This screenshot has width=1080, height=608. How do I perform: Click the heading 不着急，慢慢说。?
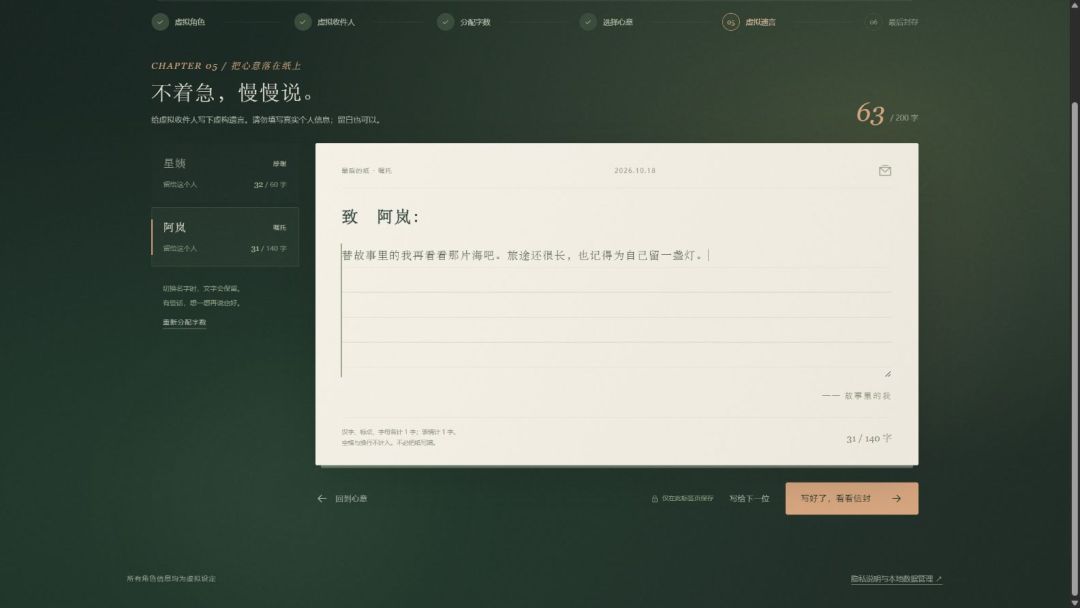[x=233, y=92]
